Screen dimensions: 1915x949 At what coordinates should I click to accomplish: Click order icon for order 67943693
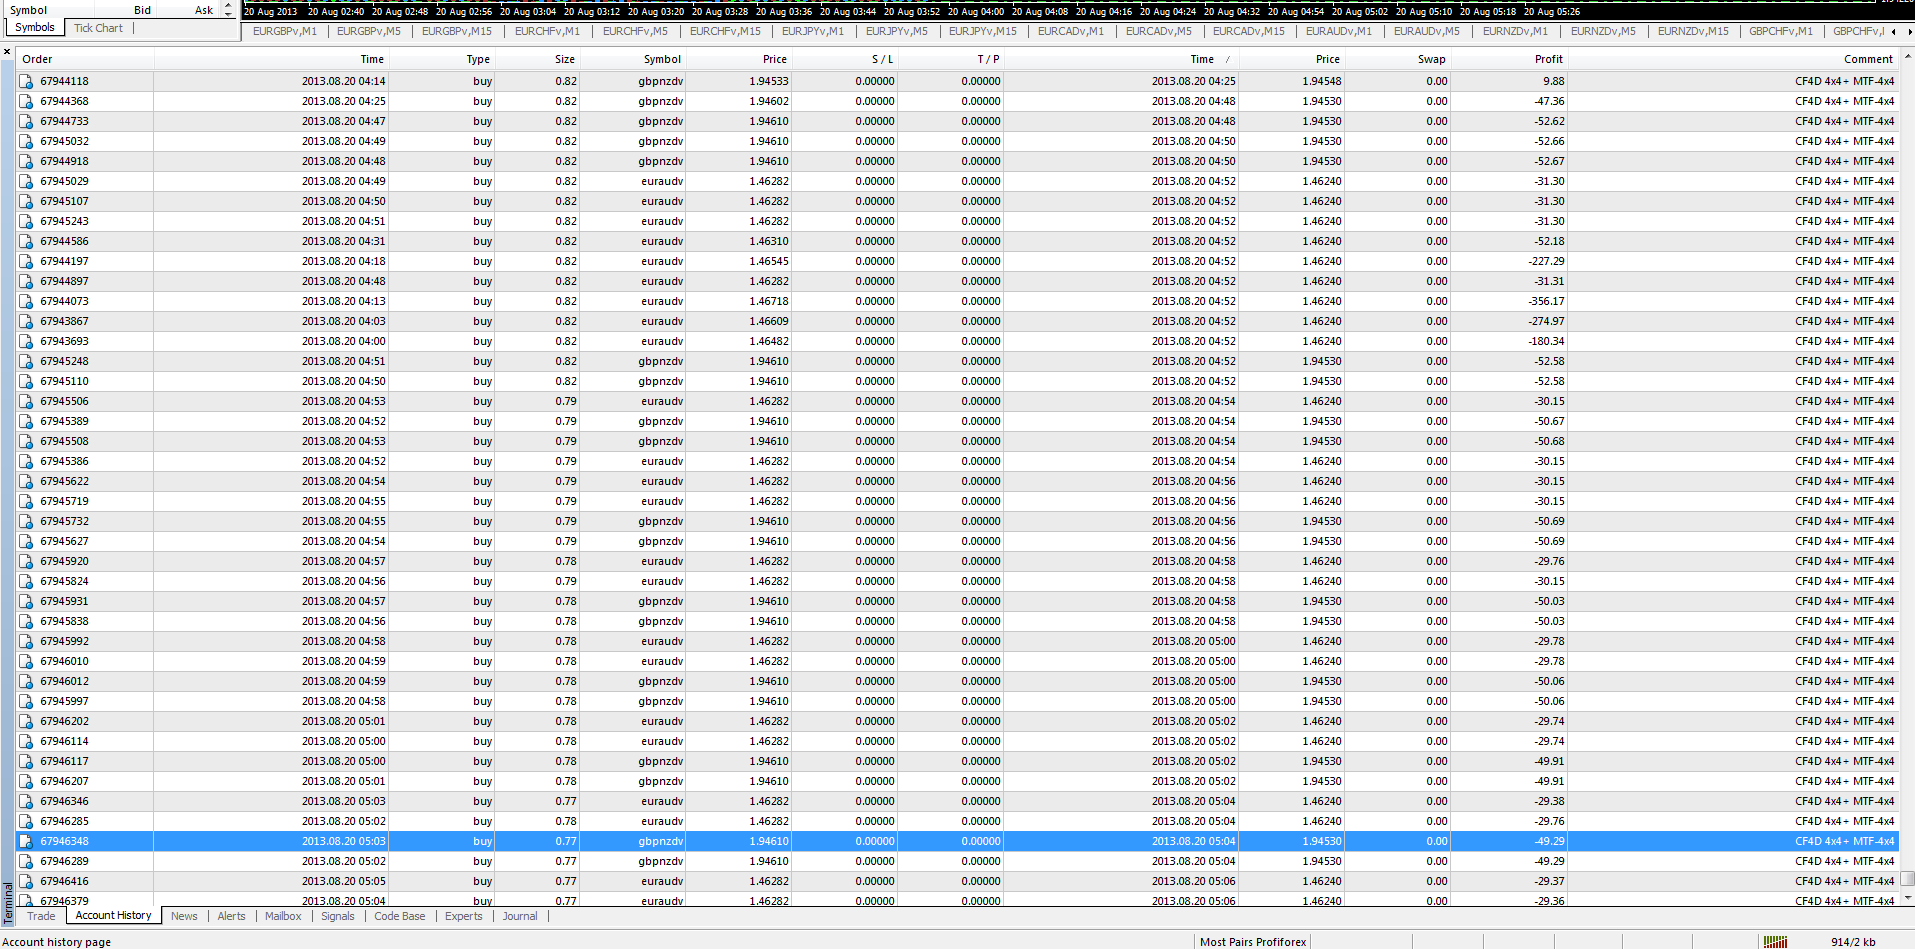click(26, 341)
